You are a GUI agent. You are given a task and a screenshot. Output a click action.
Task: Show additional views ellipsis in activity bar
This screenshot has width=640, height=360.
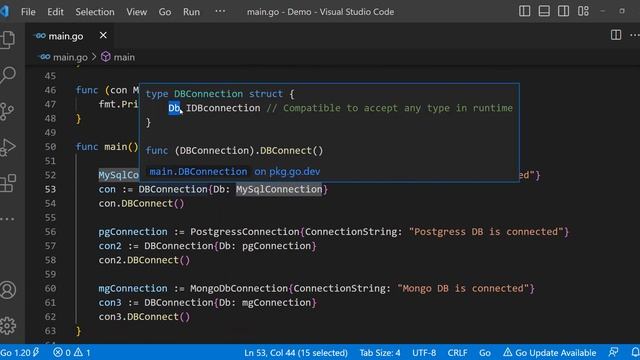[x=7, y=219]
